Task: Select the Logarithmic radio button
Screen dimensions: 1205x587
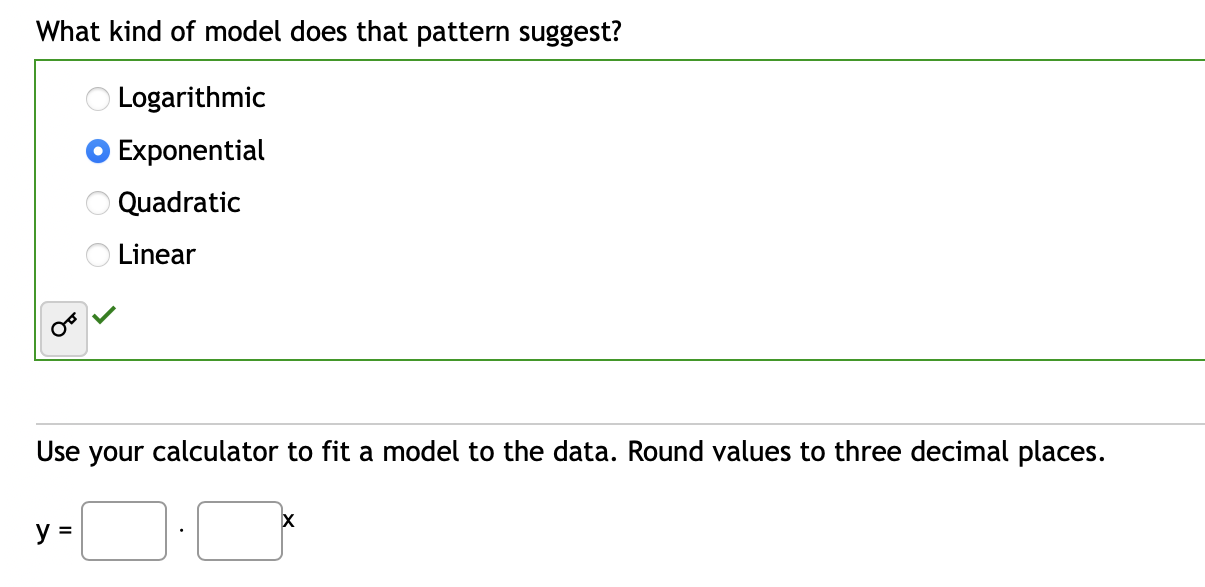Action: click(97, 99)
